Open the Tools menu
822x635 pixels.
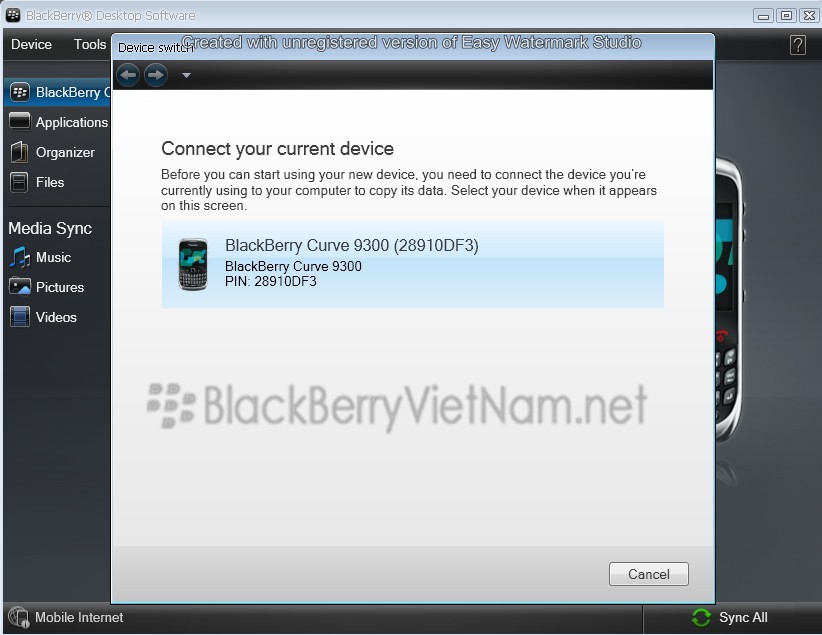(x=90, y=45)
